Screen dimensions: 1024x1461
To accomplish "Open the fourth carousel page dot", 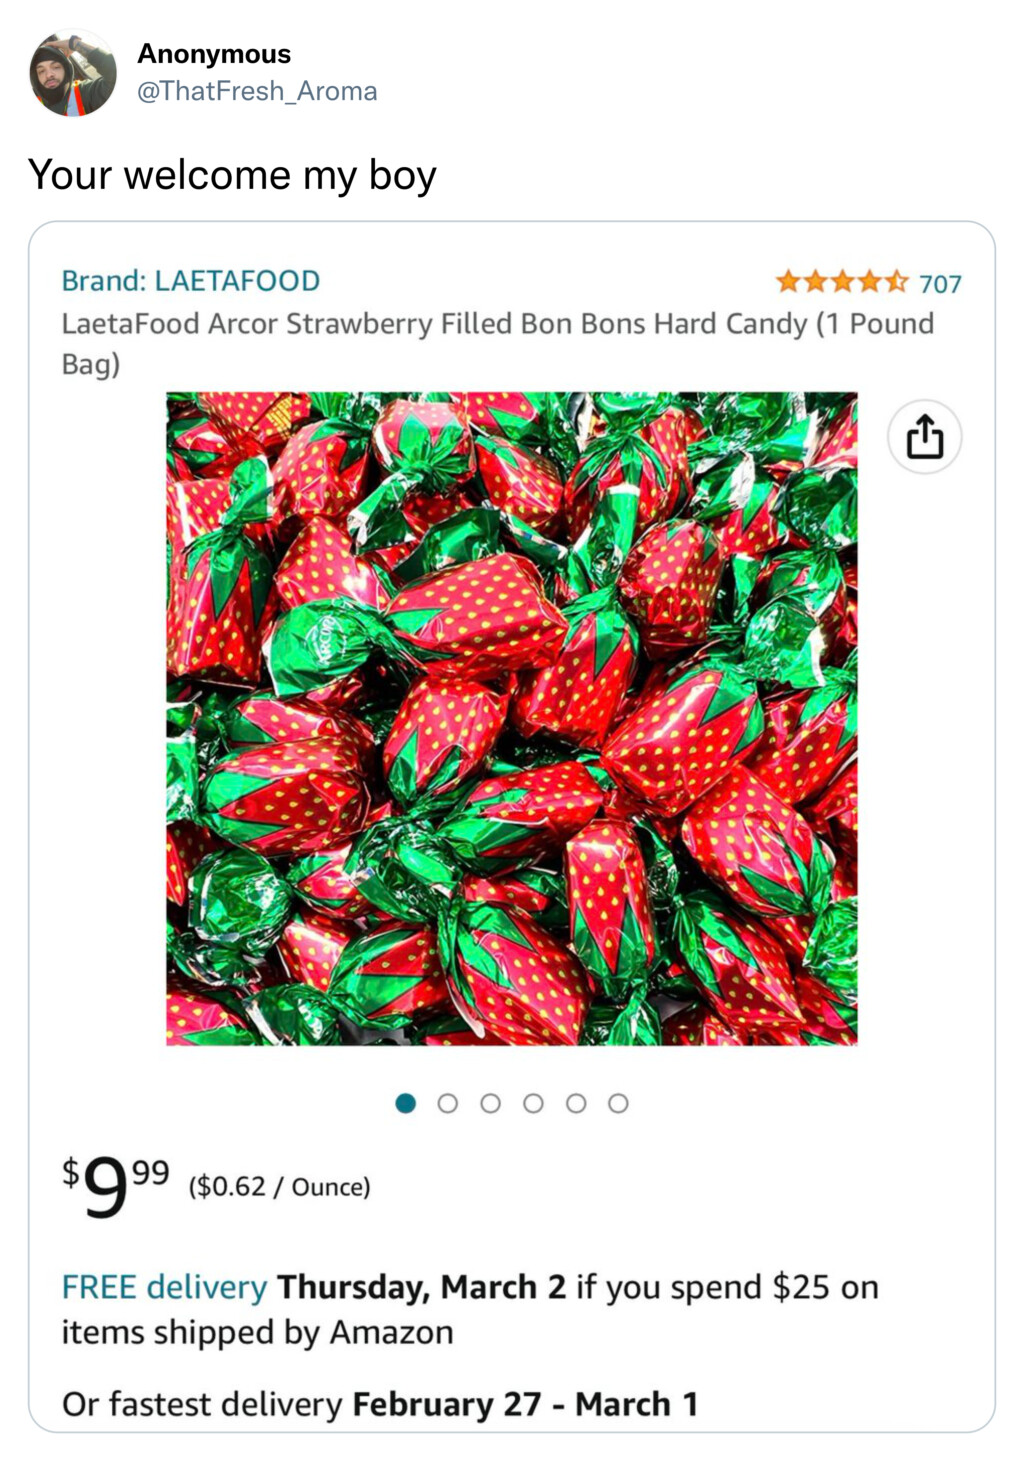I will point(534,1102).
